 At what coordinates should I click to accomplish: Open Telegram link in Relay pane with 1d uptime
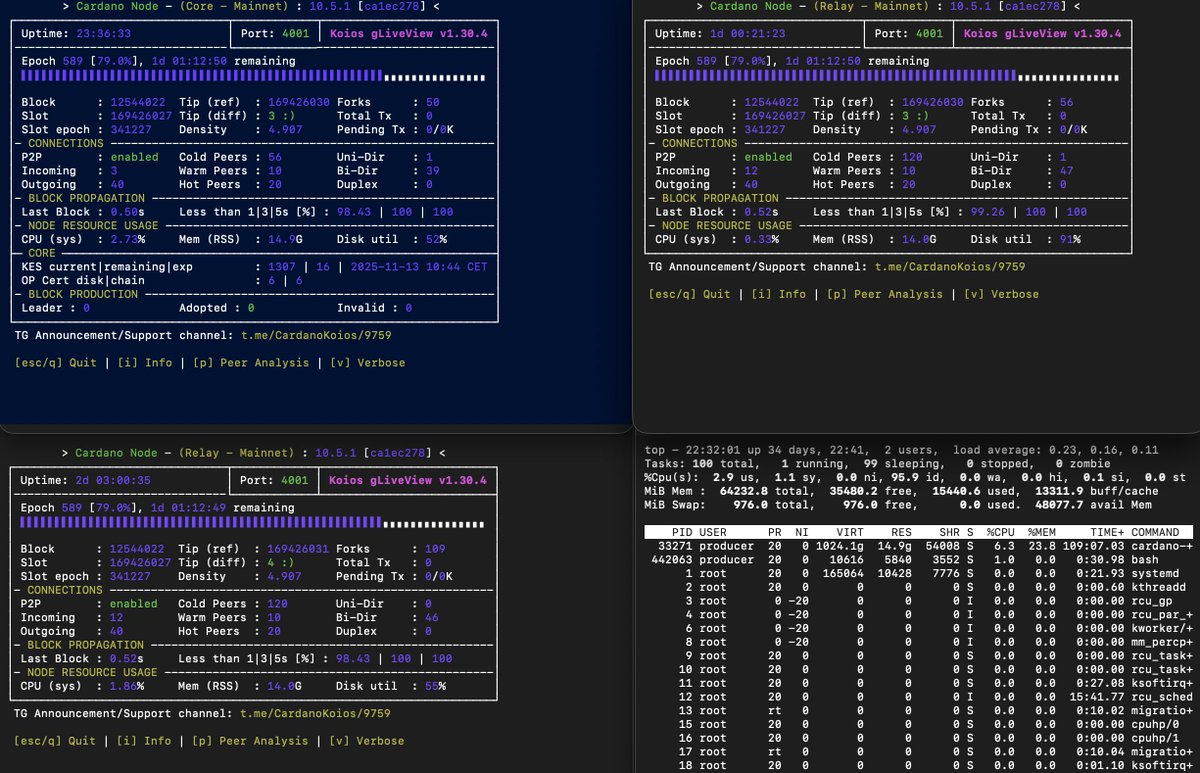pyautogui.click(x=949, y=267)
